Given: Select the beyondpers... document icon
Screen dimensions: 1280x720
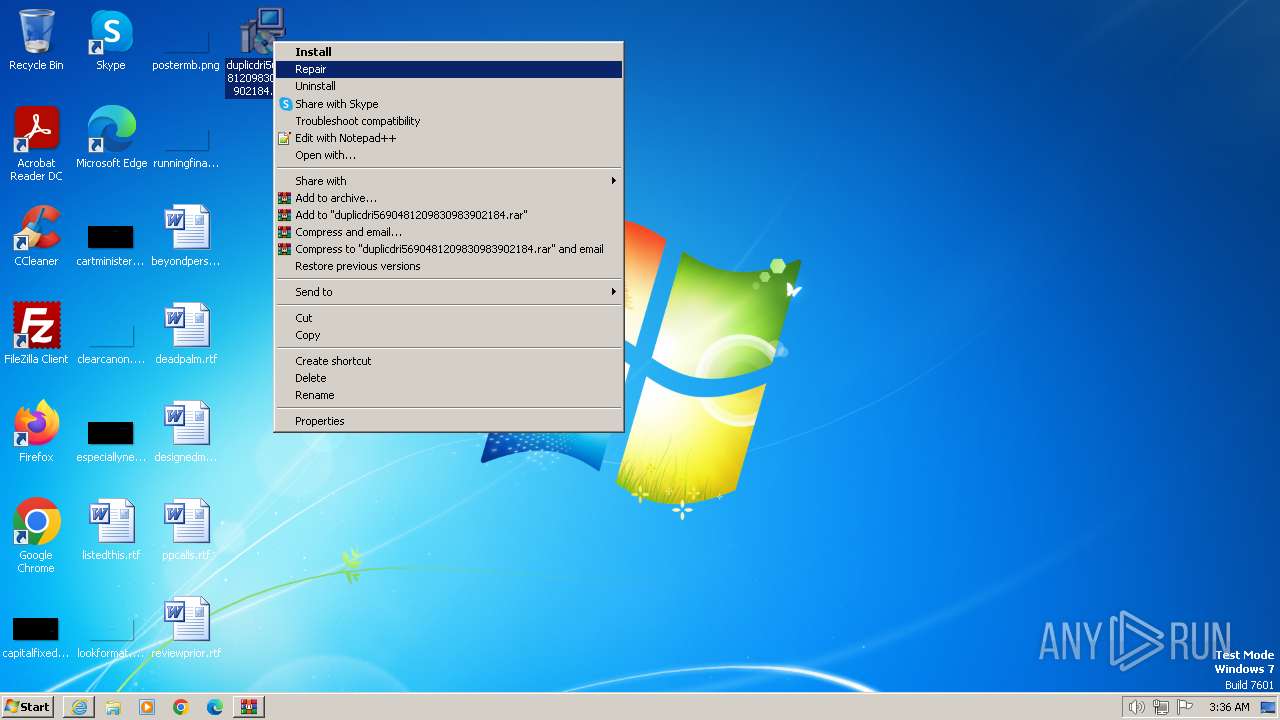Looking at the screenshot, I should [x=186, y=236].
